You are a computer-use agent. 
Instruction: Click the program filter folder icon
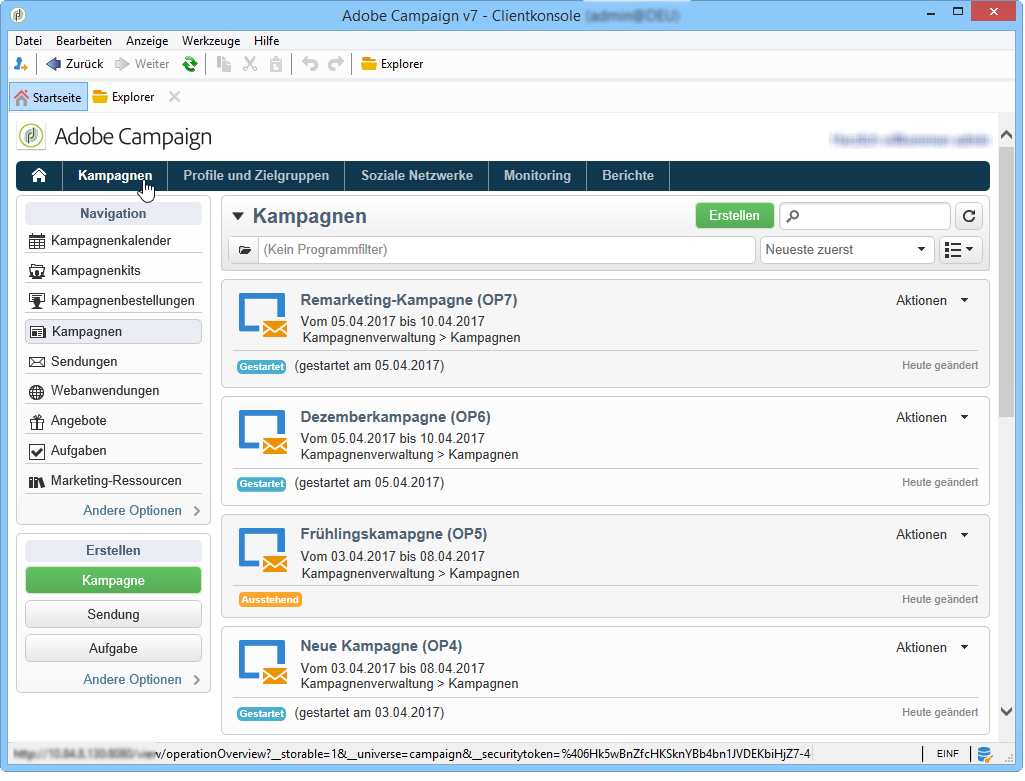click(244, 250)
